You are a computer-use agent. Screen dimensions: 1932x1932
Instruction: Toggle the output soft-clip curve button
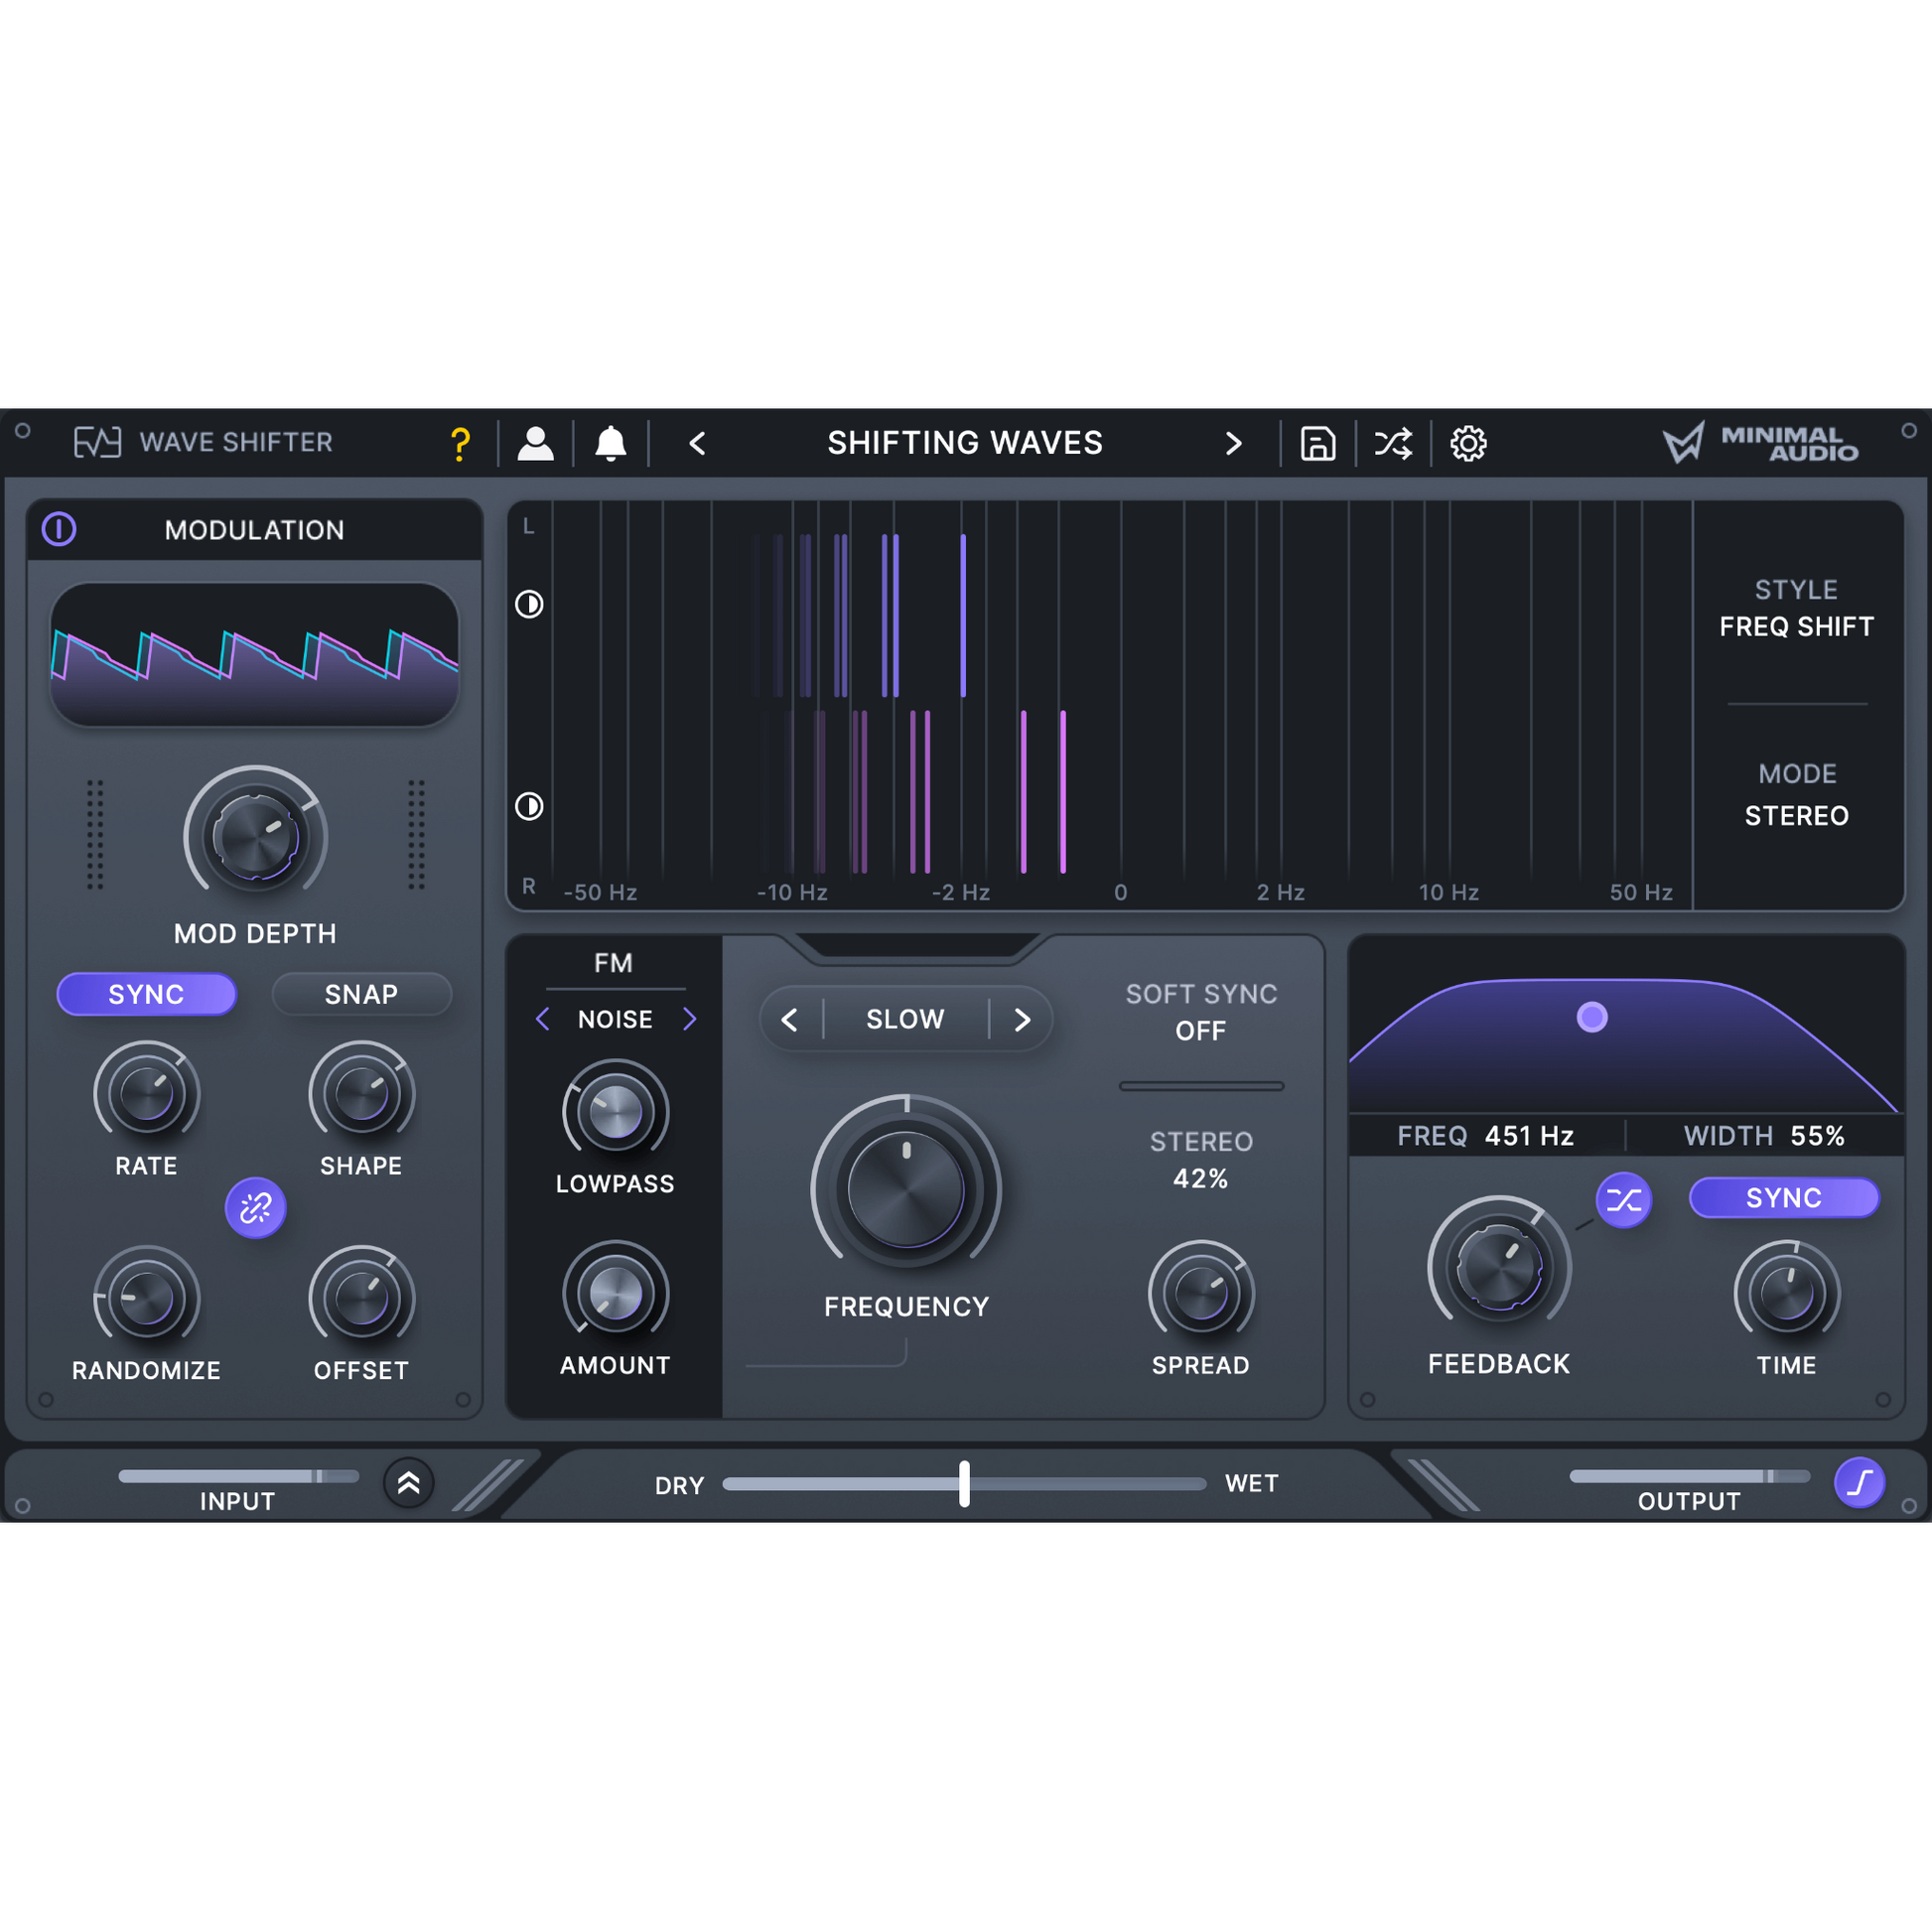point(1859,1482)
